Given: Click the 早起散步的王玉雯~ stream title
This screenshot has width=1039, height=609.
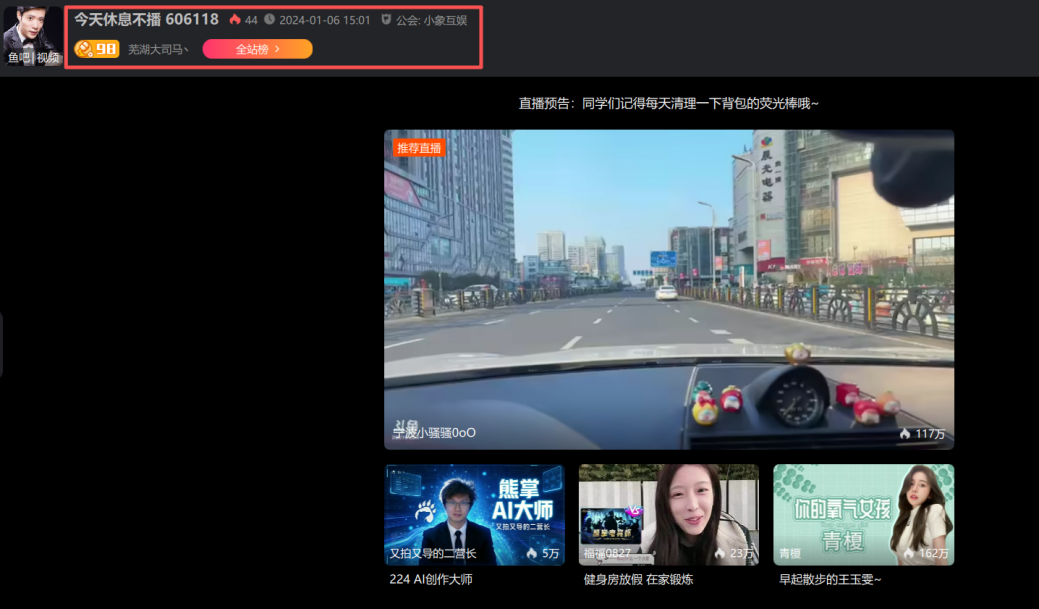Looking at the screenshot, I should 830,579.
